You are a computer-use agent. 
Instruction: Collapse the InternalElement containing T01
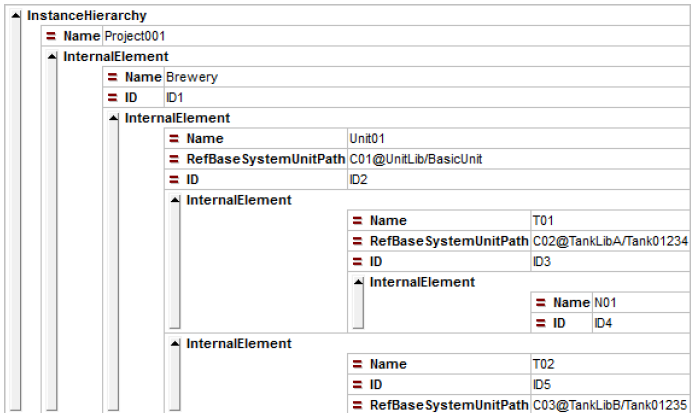point(174,200)
